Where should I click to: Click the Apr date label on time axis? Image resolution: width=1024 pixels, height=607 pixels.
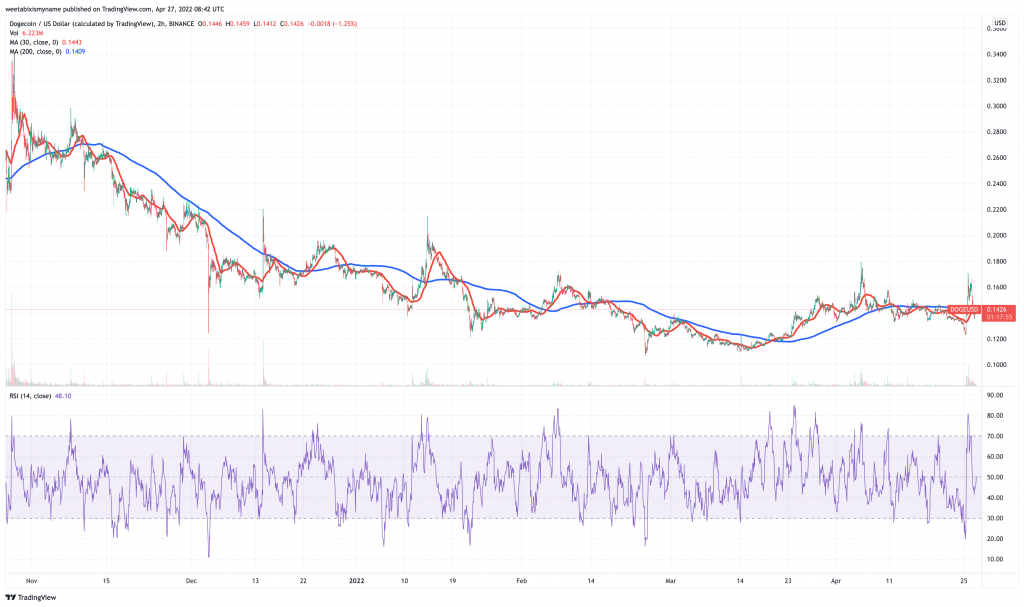(x=836, y=580)
